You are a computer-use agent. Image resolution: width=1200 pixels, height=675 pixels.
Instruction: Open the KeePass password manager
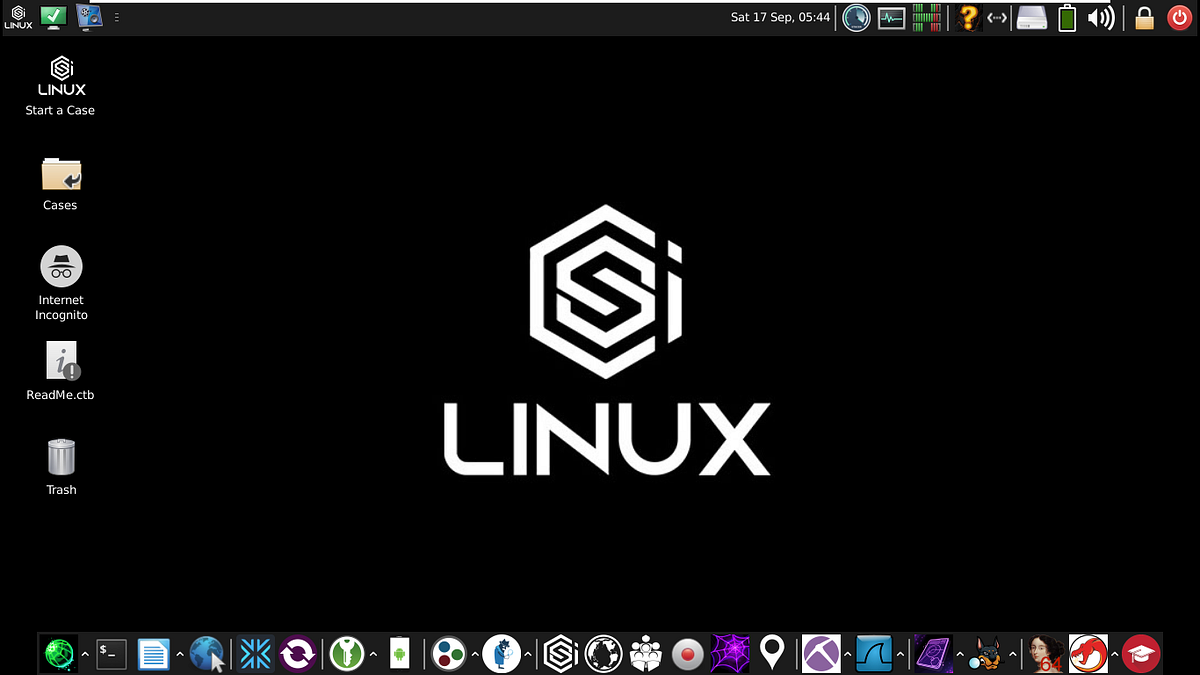[x=347, y=653]
